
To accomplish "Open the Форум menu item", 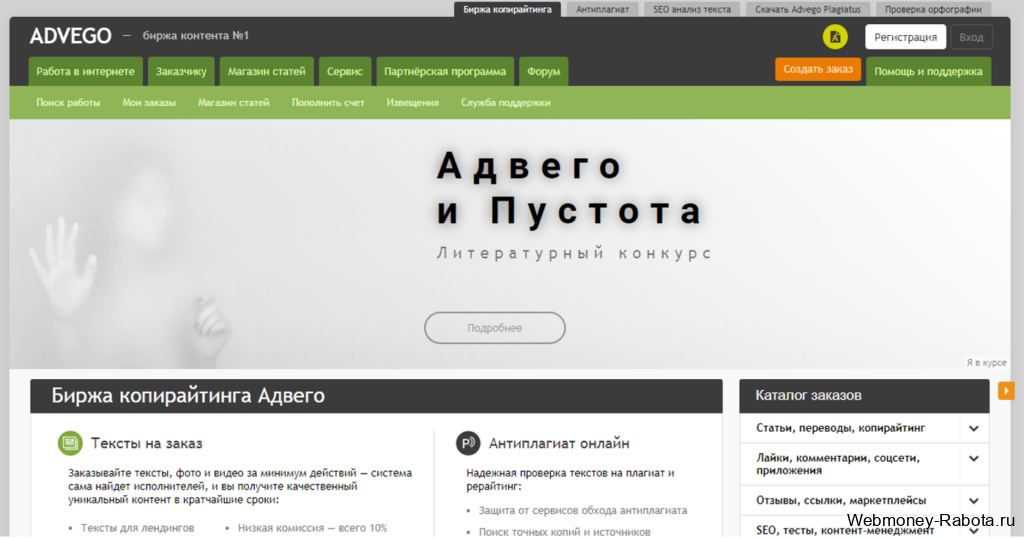I will (x=543, y=72).
